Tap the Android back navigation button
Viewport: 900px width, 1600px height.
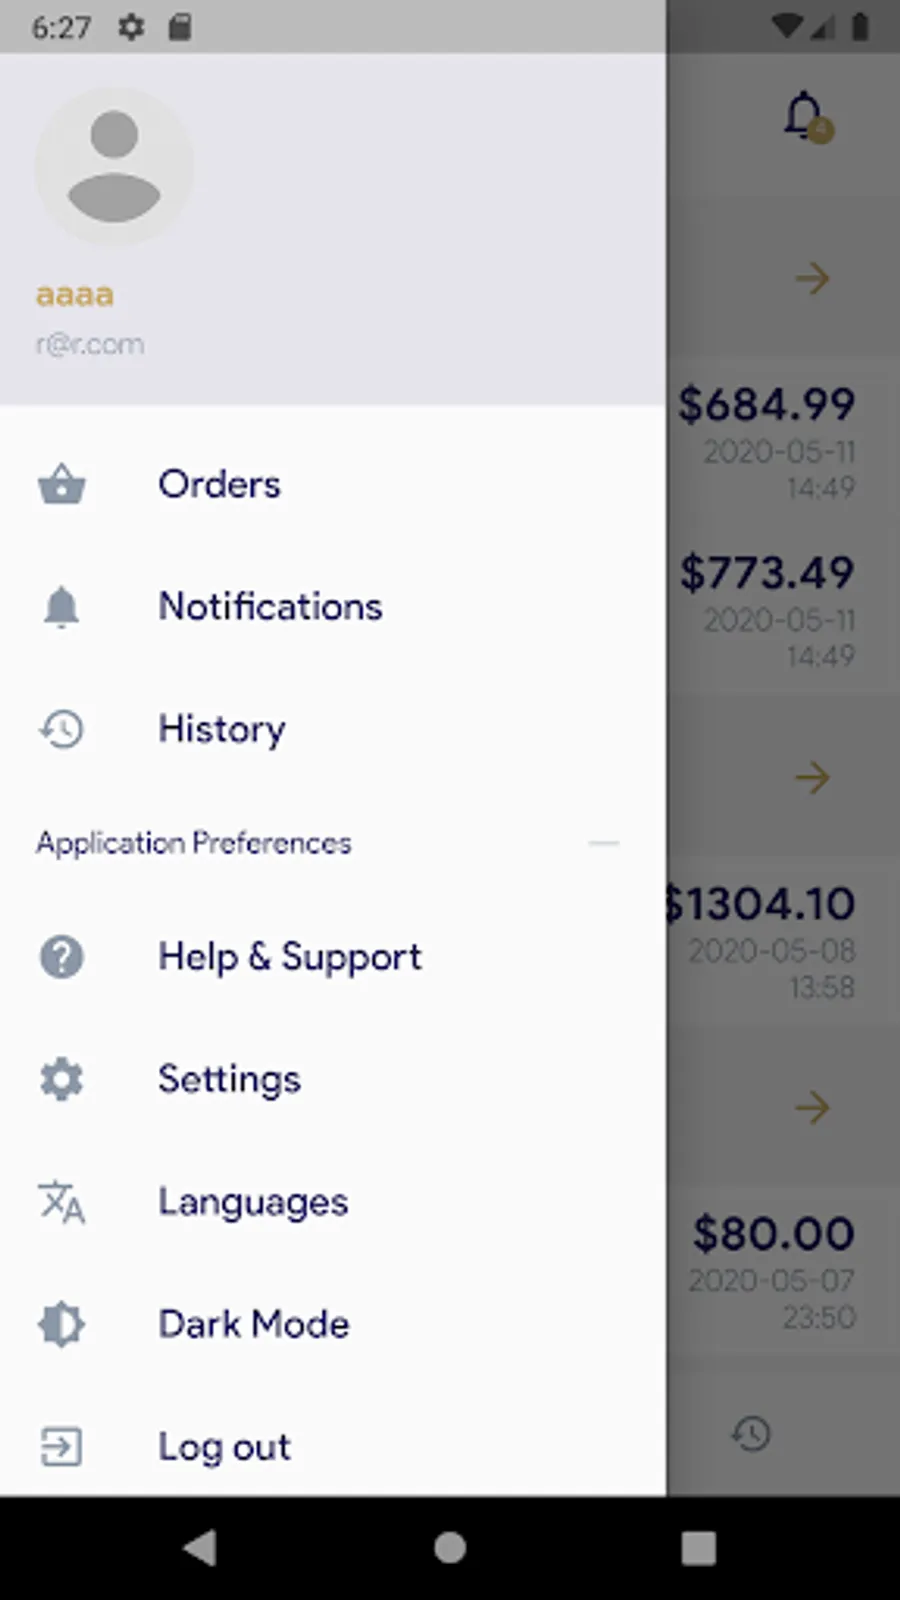click(x=200, y=1548)
